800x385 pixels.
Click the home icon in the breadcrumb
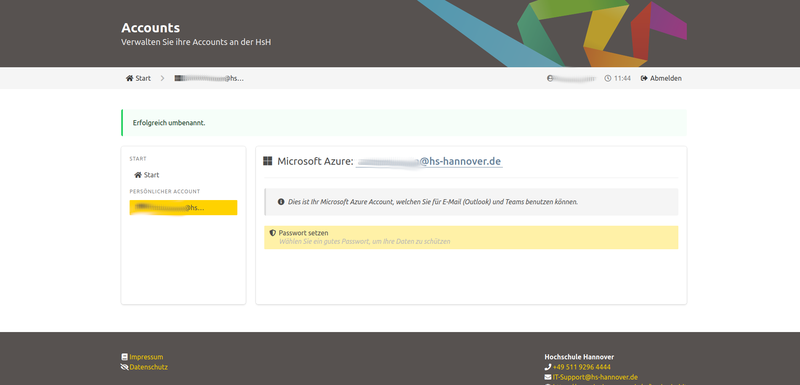(130, 79)
